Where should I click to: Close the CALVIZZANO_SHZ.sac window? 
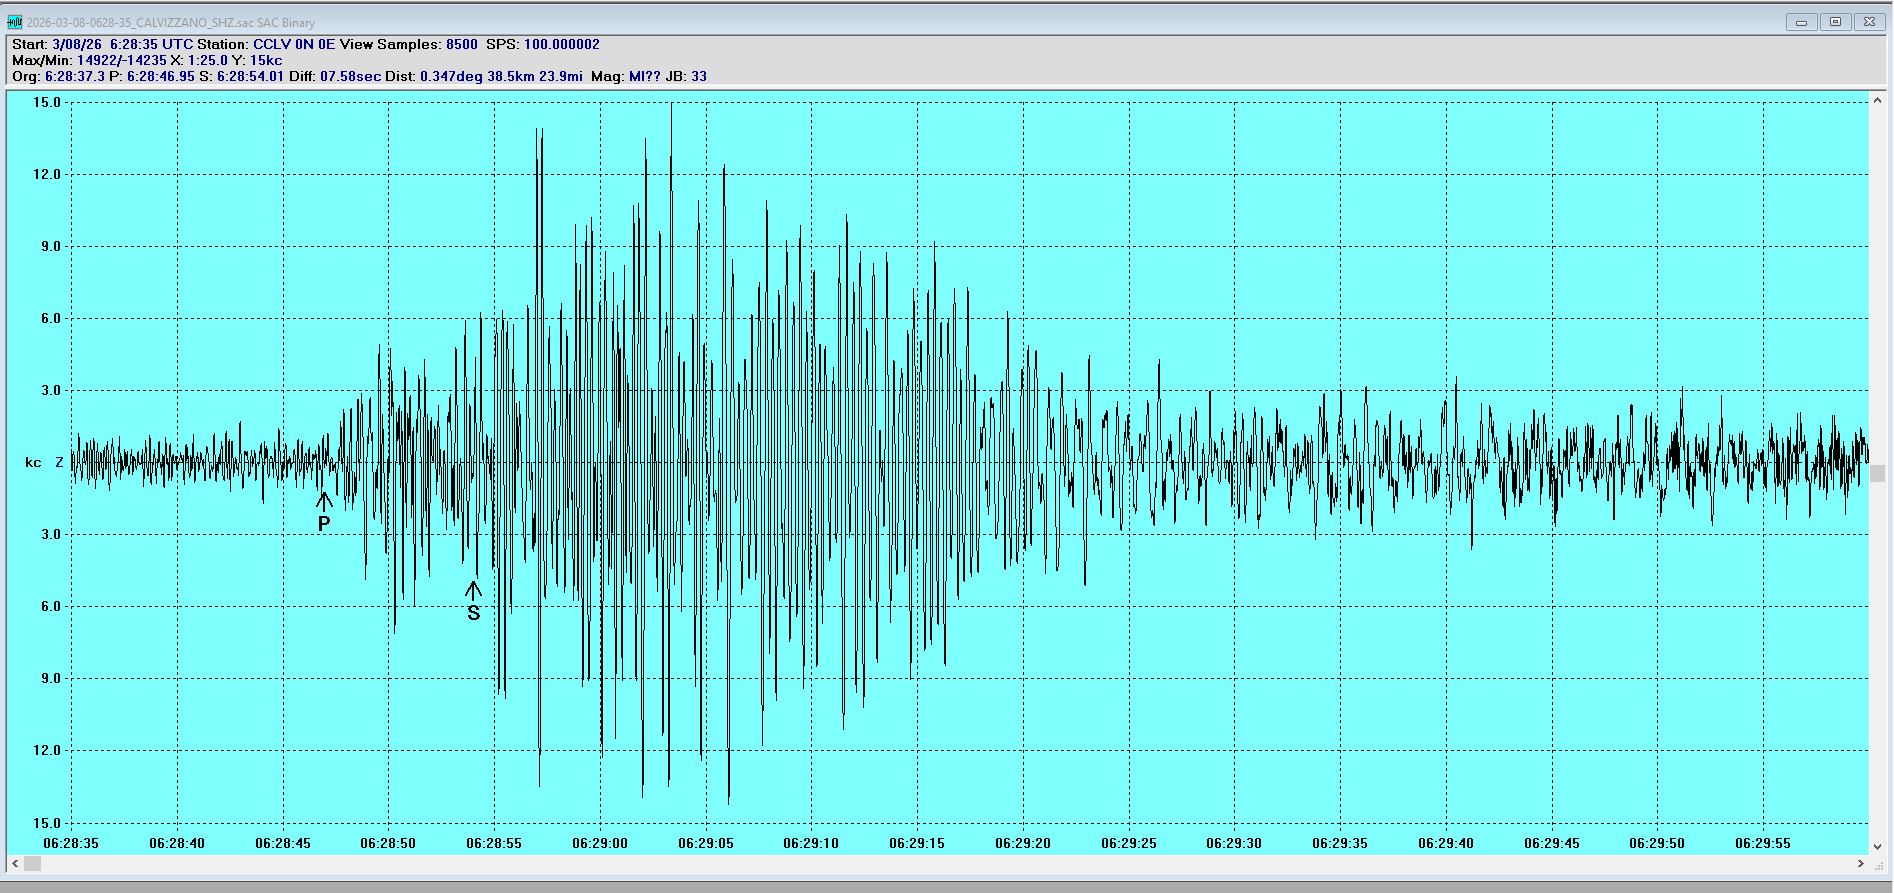1869,22
